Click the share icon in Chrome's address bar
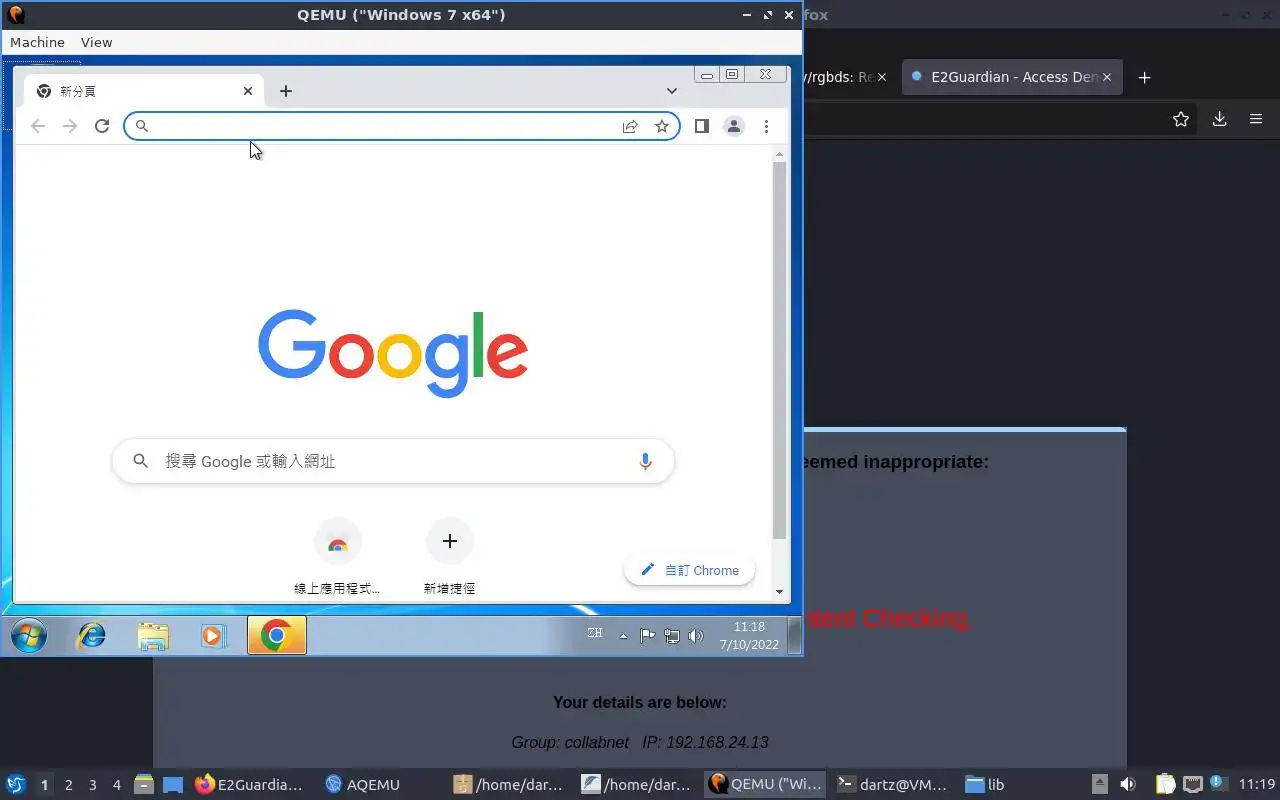This screenshot has width=1280, height=800. [x=630, y=126]
